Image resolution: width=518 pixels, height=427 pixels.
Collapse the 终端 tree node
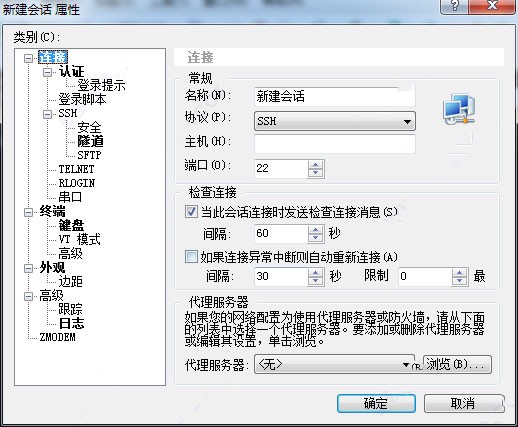pyautogui.click(x=29, y=212)
